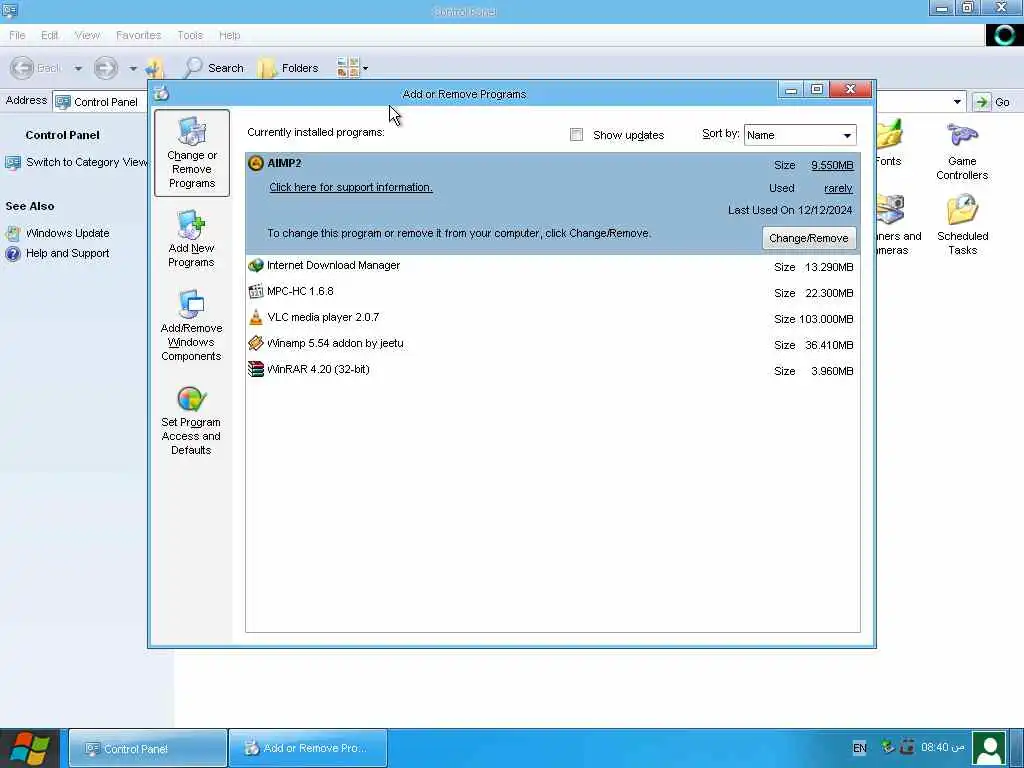Open the Views toolbar icon
The height and width of the screenshot is (768, 1024).
(x=347, y=68)
